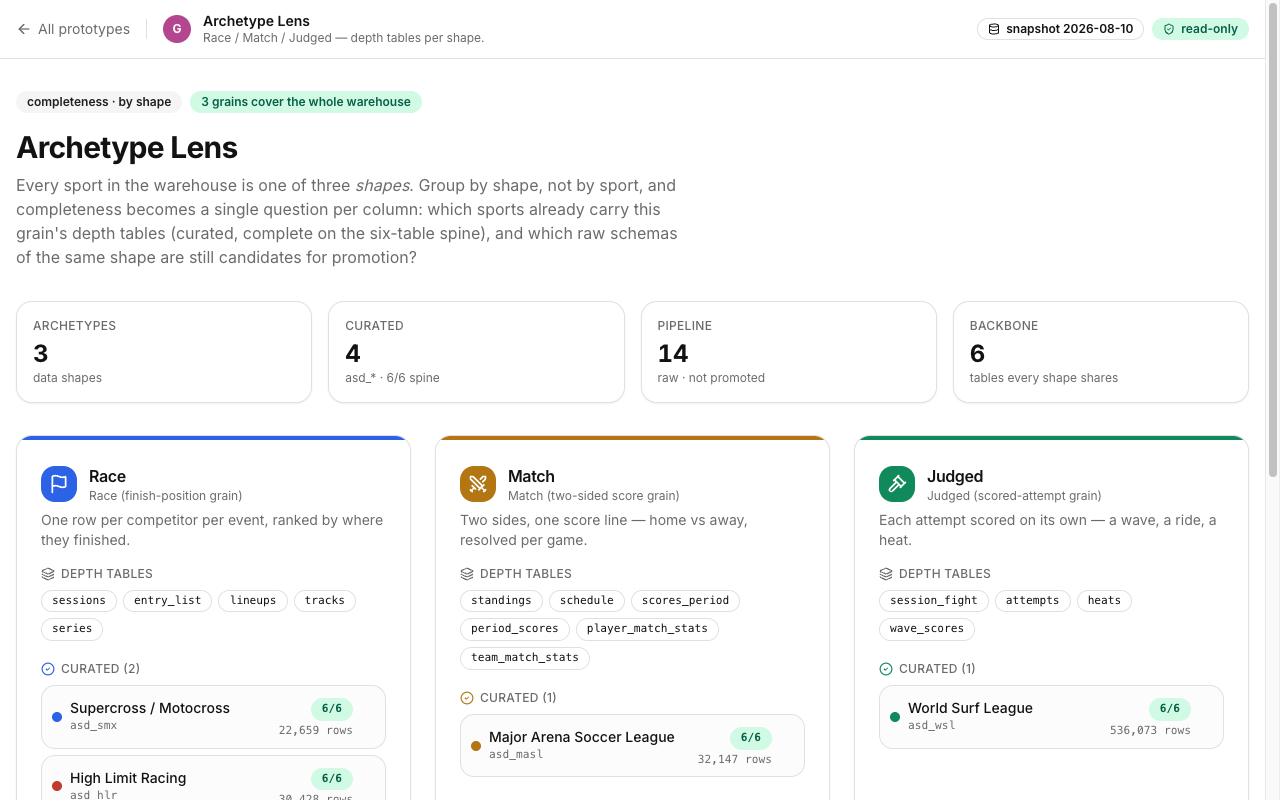Viewport: 1280px width, 800px height.
Task: Click the '3 grains cover the whole warehouse' chip
Action: (306, 102)
